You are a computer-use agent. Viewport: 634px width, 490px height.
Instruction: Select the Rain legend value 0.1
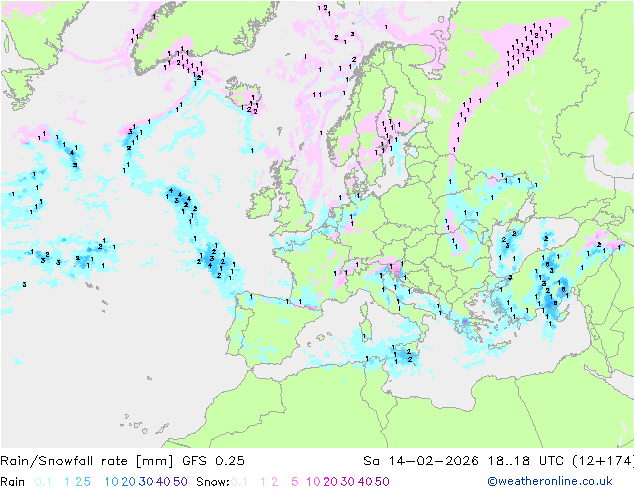[x=43, y=482]
